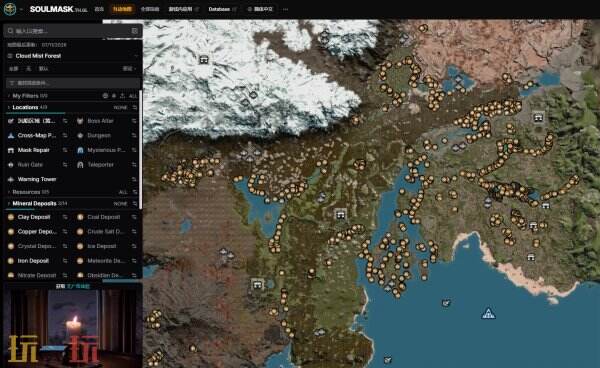Open the ellipsis more menu in navigation

pos(285,9)
